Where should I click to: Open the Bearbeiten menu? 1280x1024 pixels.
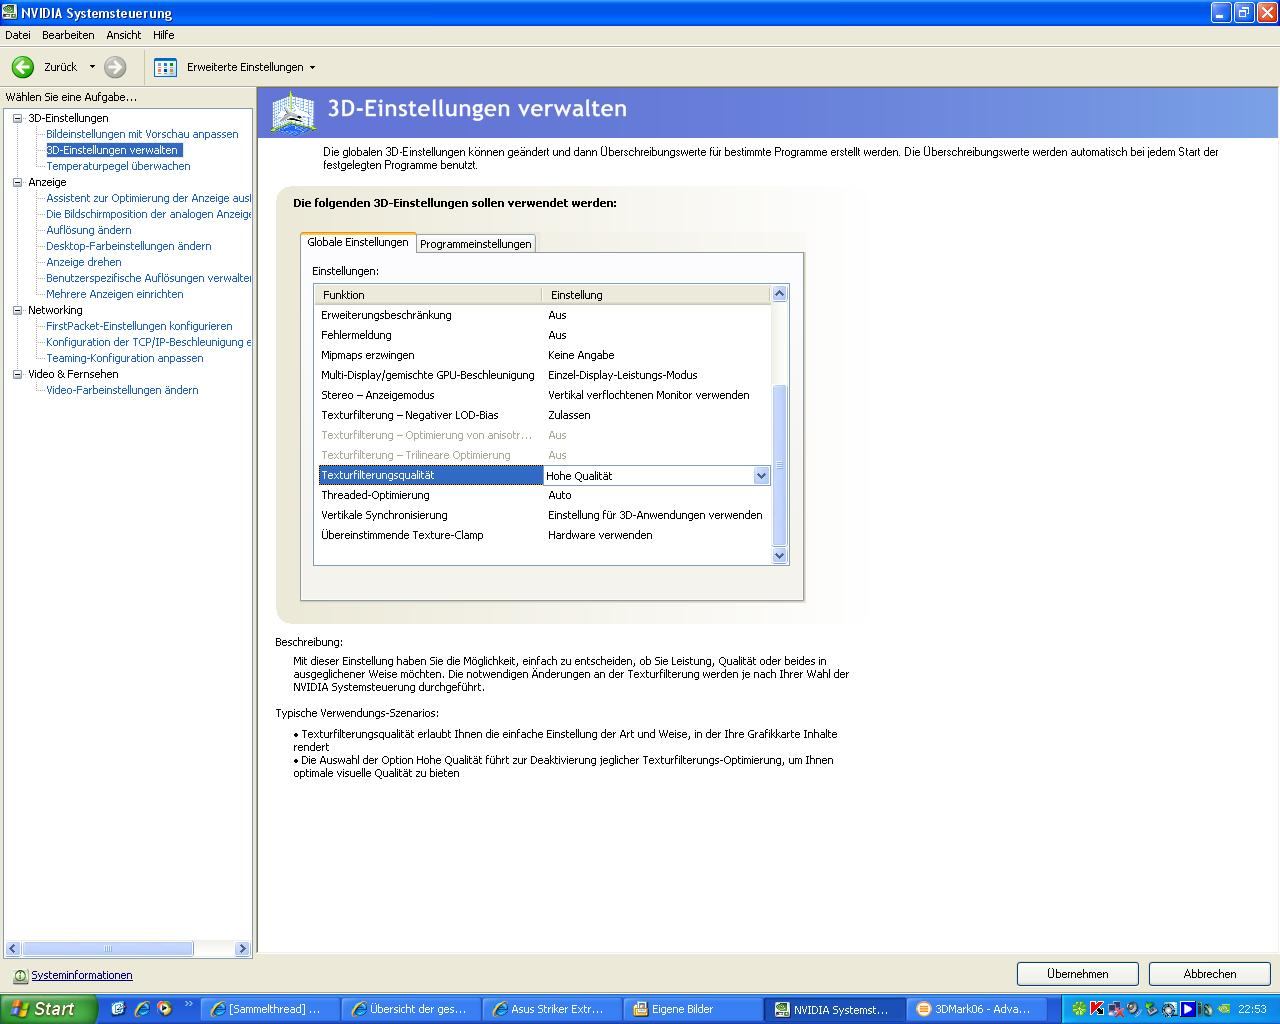click(x=68, y=35)
